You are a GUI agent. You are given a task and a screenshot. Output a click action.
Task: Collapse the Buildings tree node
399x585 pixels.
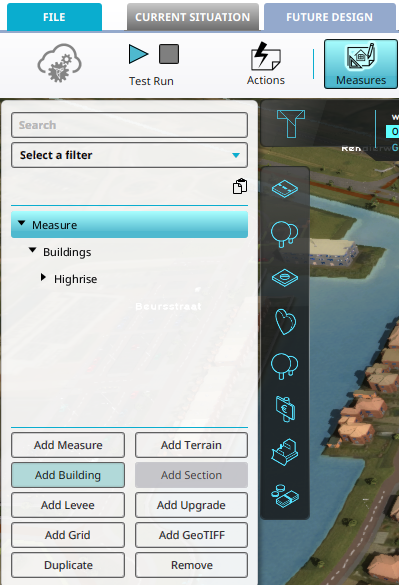33,250
